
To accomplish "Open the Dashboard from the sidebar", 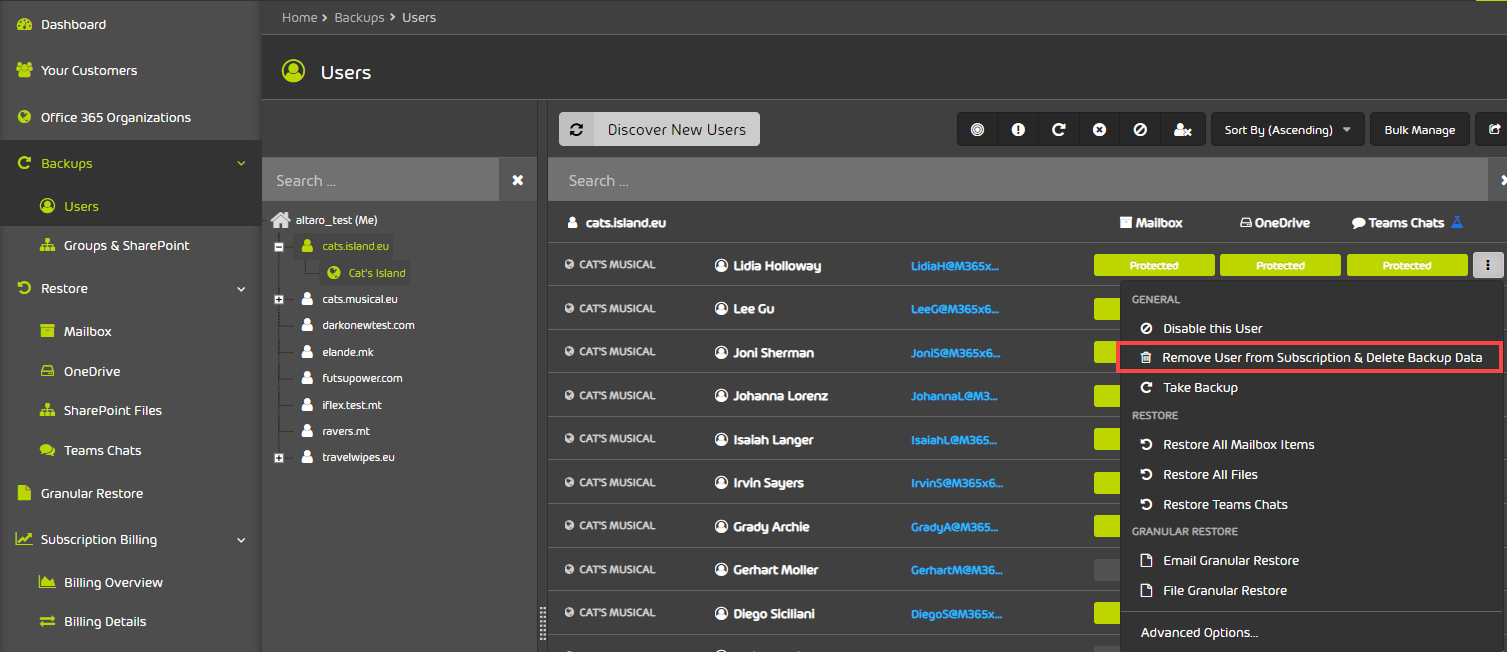I will [75, 23].
